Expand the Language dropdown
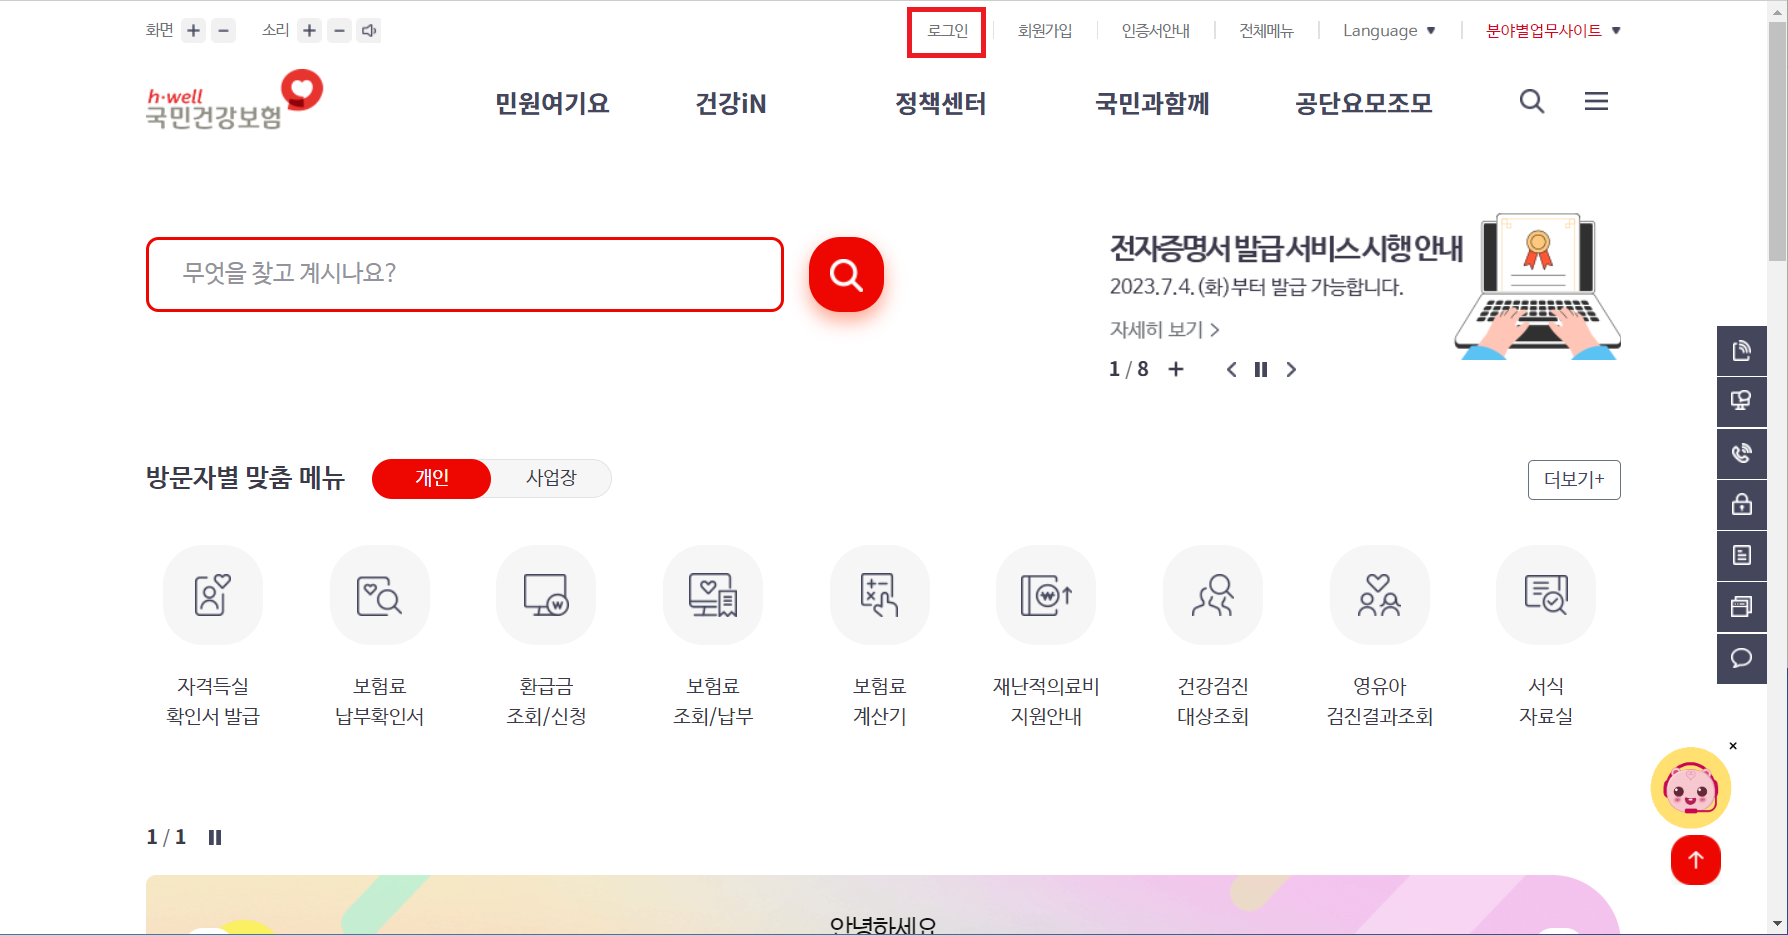The width and height of the screenshot is (1788, 935). pos(1389,31)
